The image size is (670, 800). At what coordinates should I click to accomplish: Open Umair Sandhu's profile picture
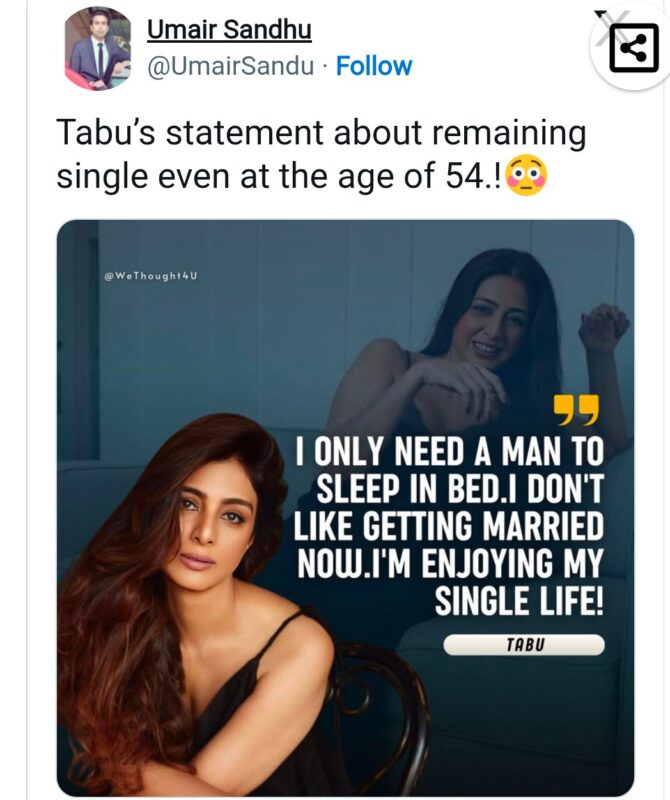[98, 48]
